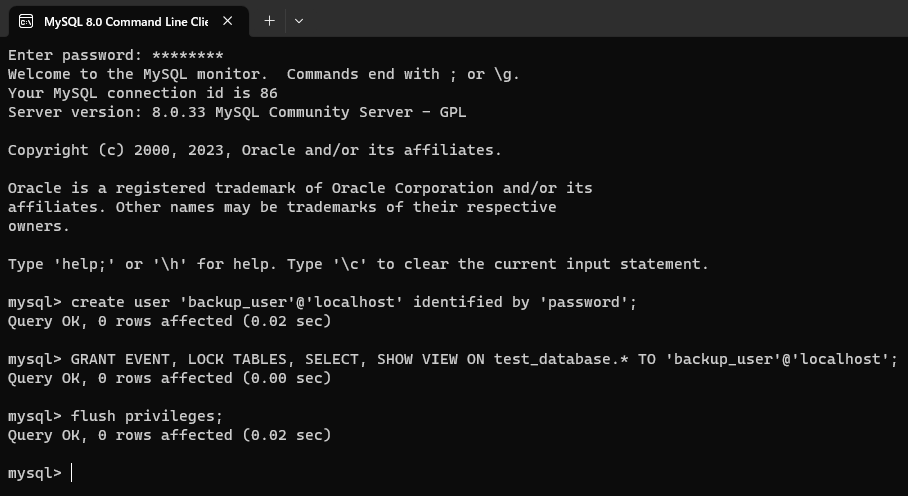Click the 'Server version: 8.0.33' line
This screenshot has width=908, height=496.
point(237,112)
